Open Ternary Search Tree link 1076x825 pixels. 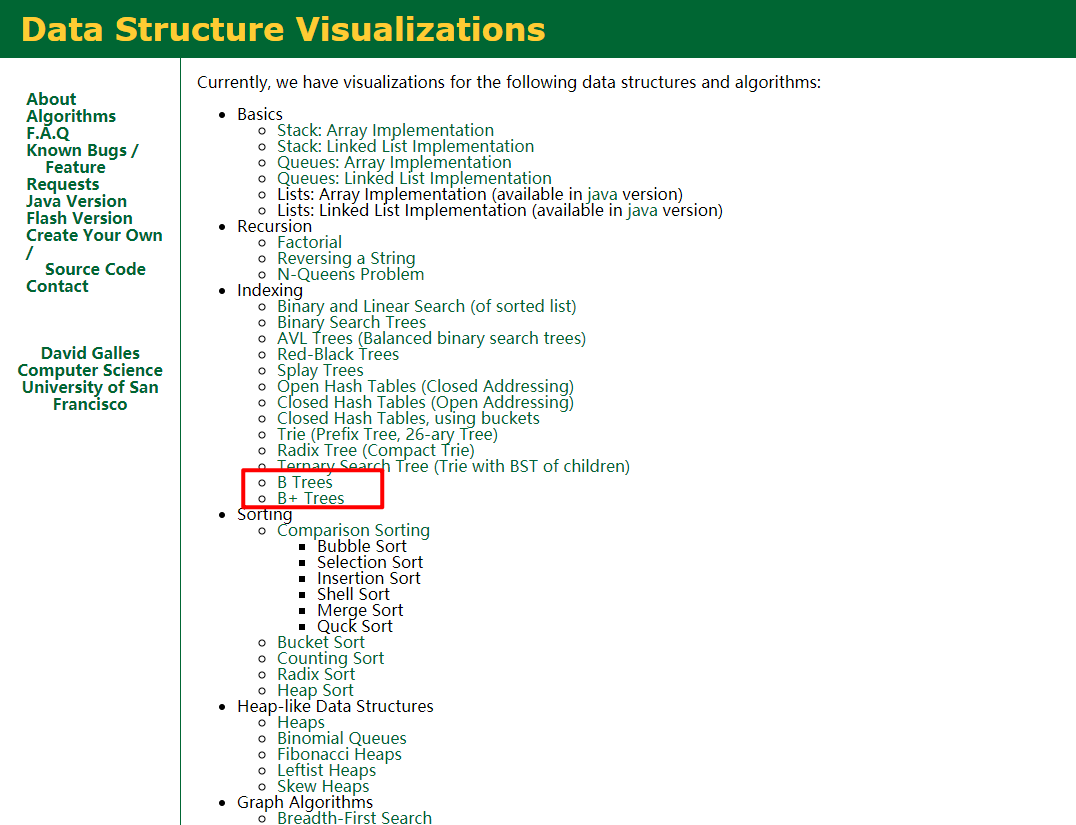click(453, 467)
